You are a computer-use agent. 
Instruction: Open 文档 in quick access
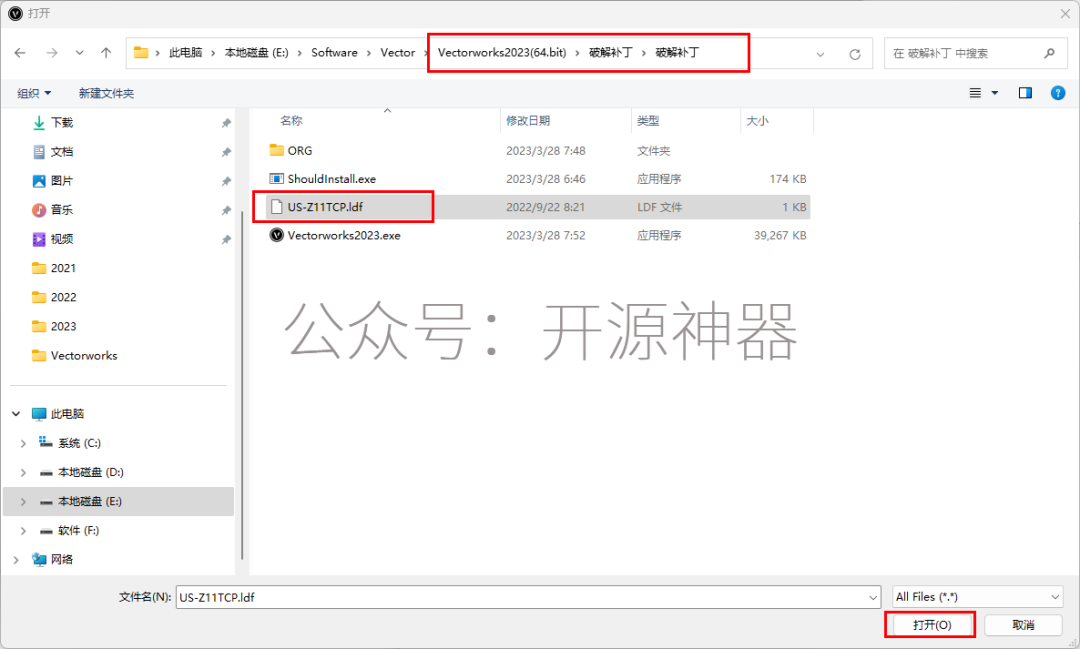pos(62,152)
